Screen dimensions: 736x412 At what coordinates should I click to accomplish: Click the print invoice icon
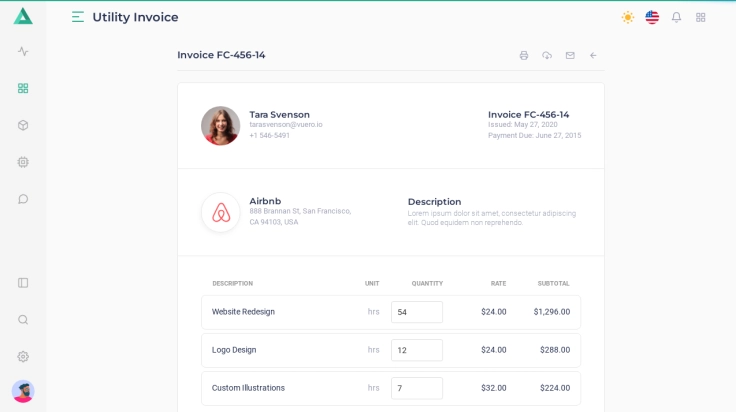[x=524, y=56]
